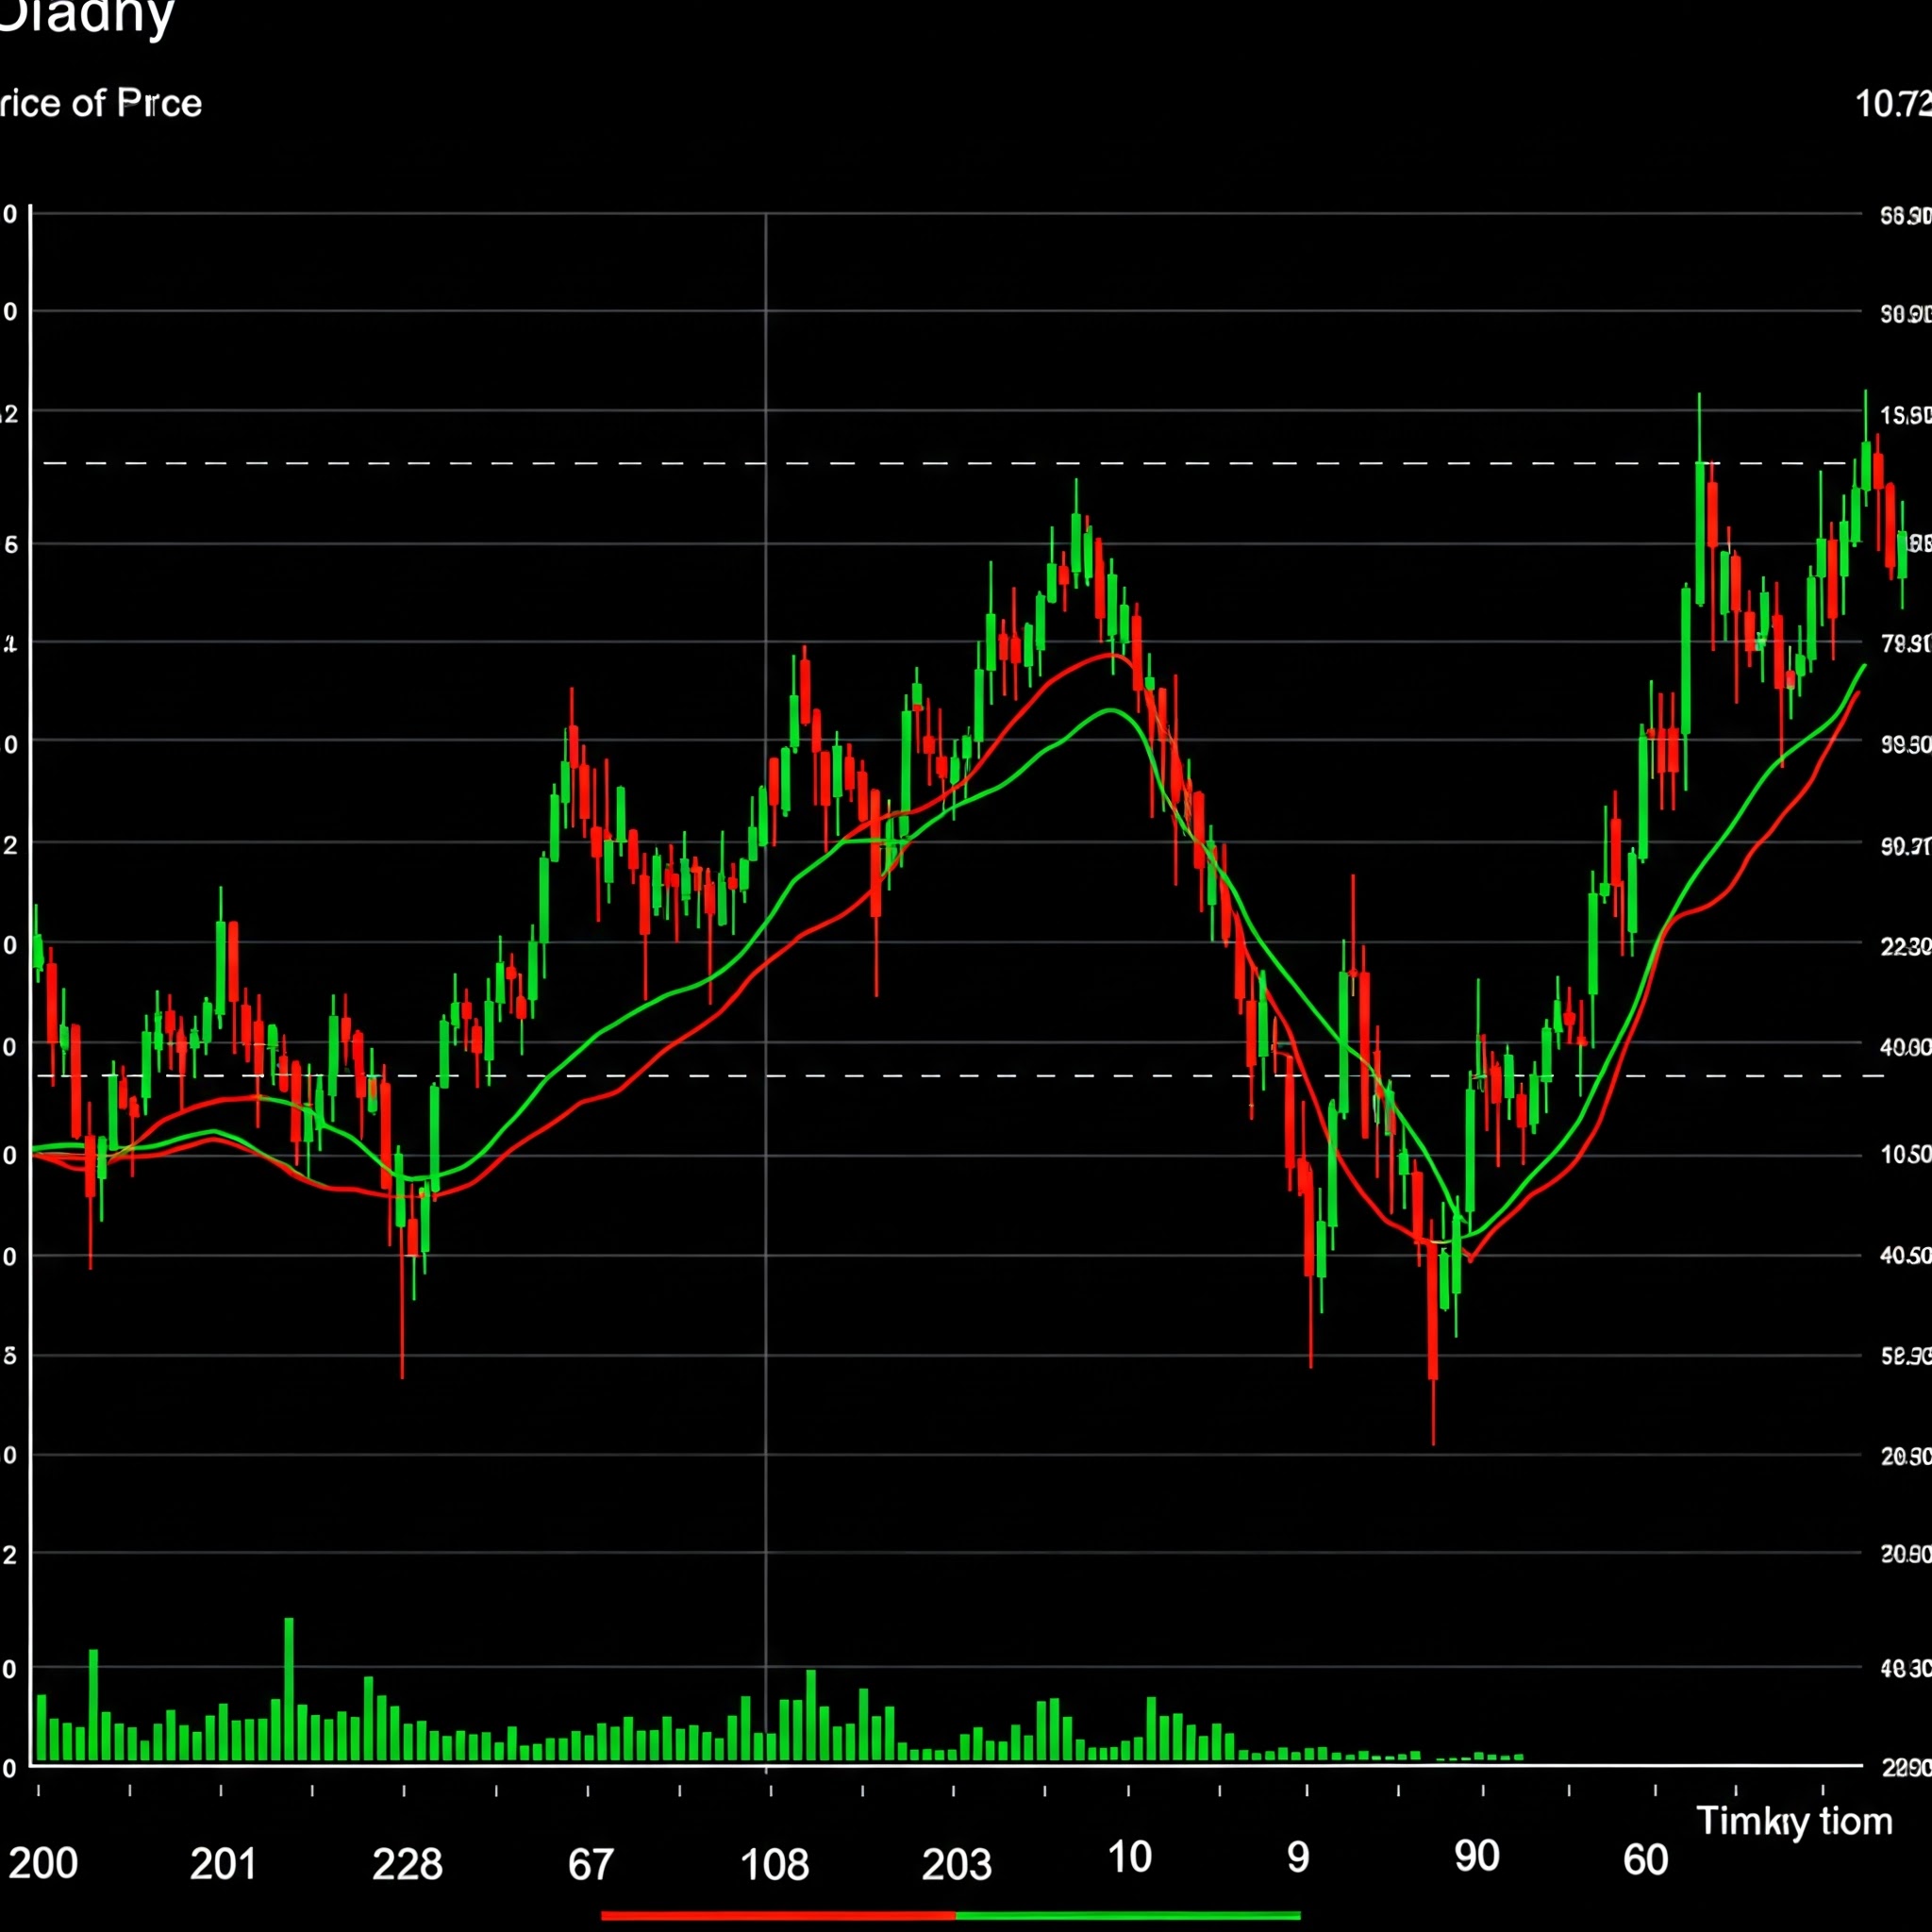Click the 'rice of Prrce' subtitle text
The width and height of the screenshot is (1932, 1932).
pyautogui.click(x=100, y=104)
